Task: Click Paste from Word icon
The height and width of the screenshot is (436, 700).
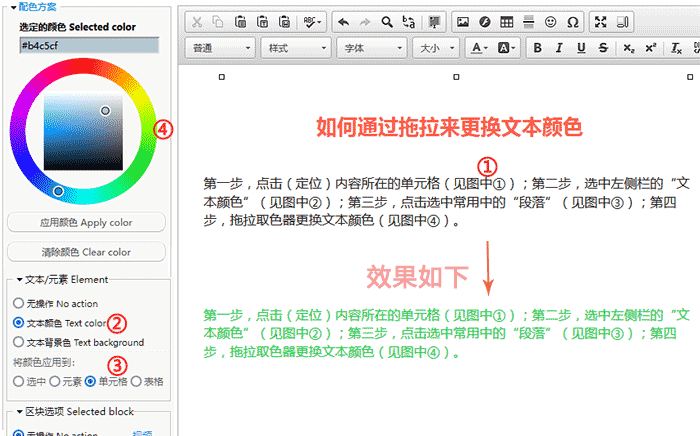Action: pos(284,22)
